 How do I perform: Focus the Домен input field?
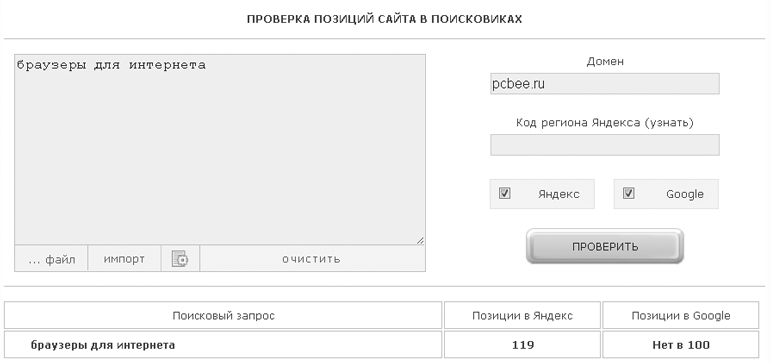(x=605, y=84)
